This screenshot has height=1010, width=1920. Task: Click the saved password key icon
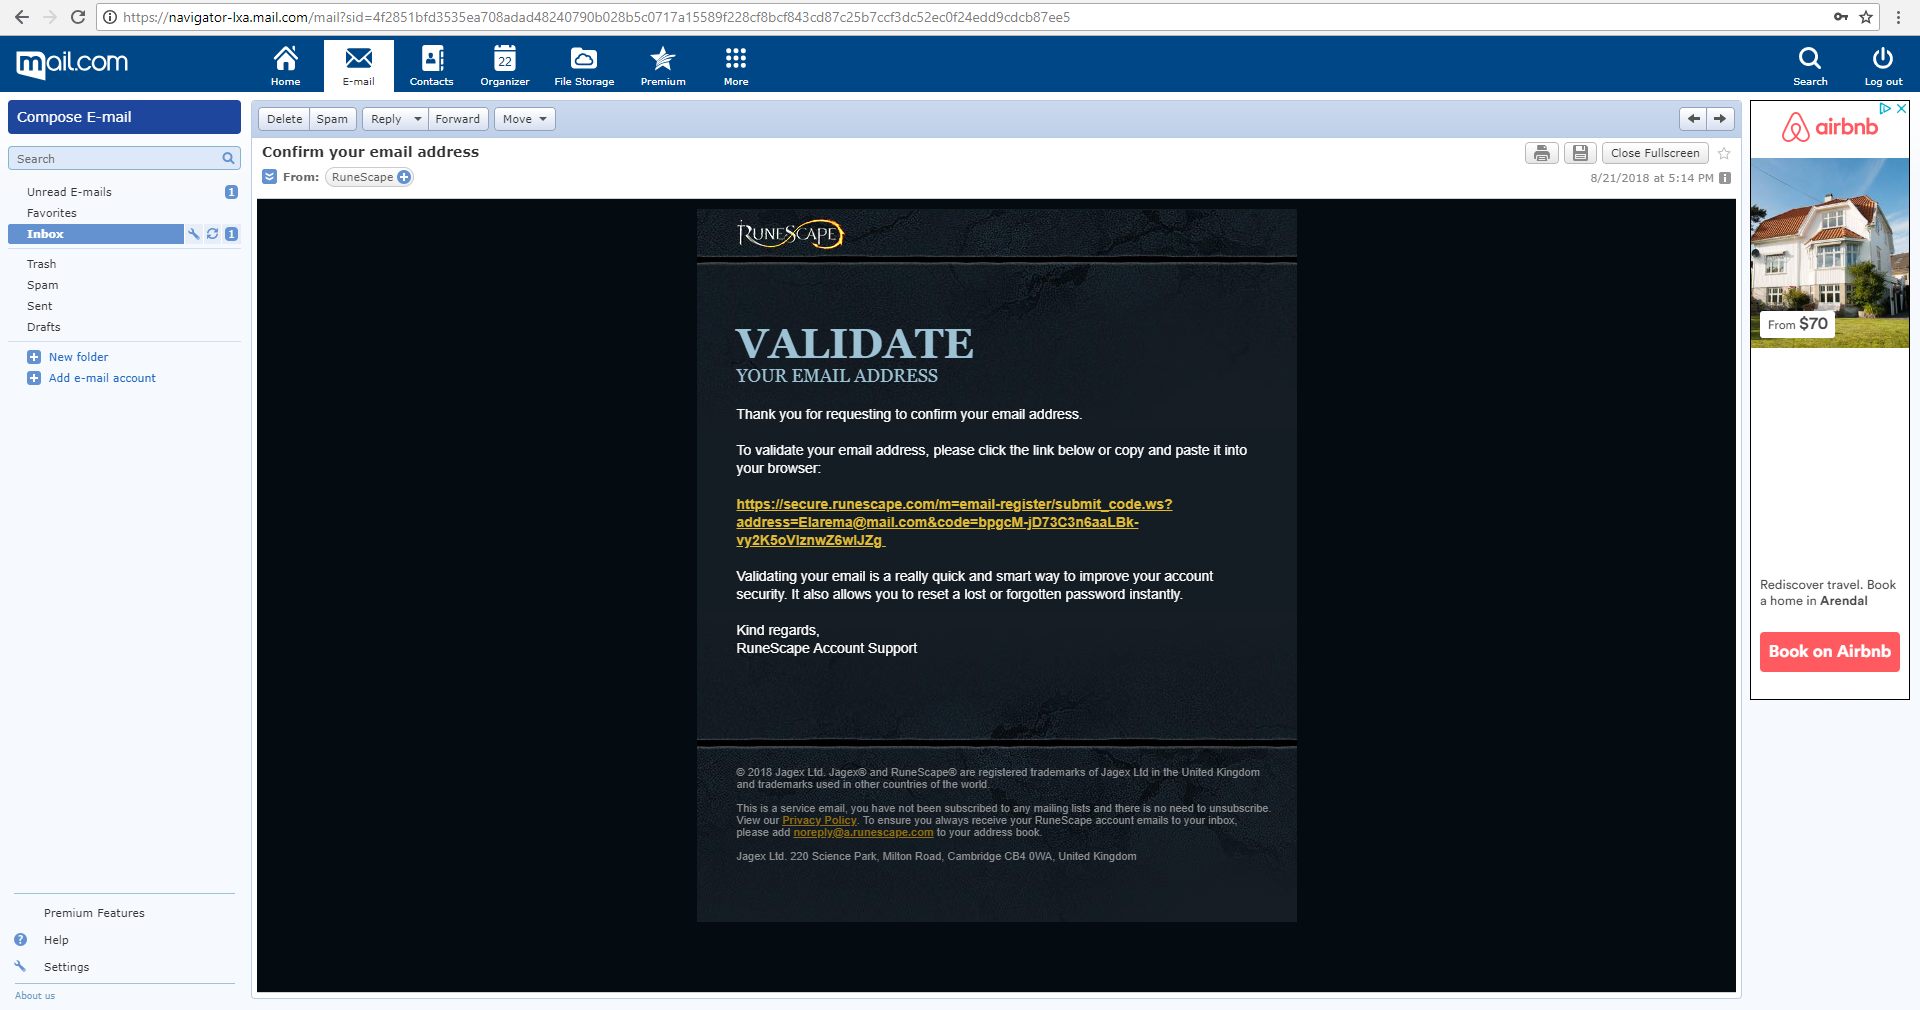(1841, 17)
